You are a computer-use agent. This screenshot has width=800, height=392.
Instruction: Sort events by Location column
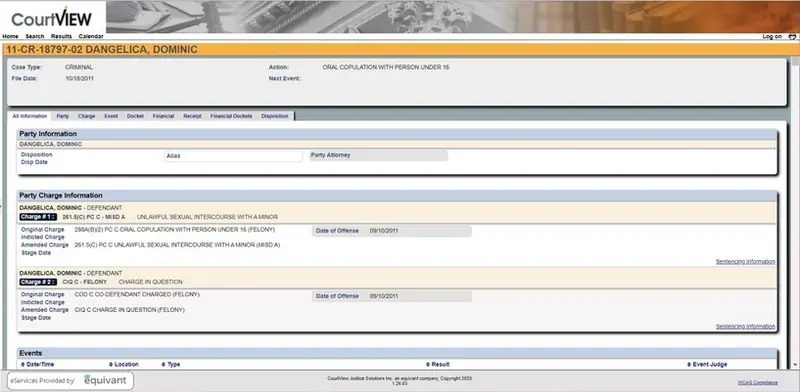coord(123,364)
